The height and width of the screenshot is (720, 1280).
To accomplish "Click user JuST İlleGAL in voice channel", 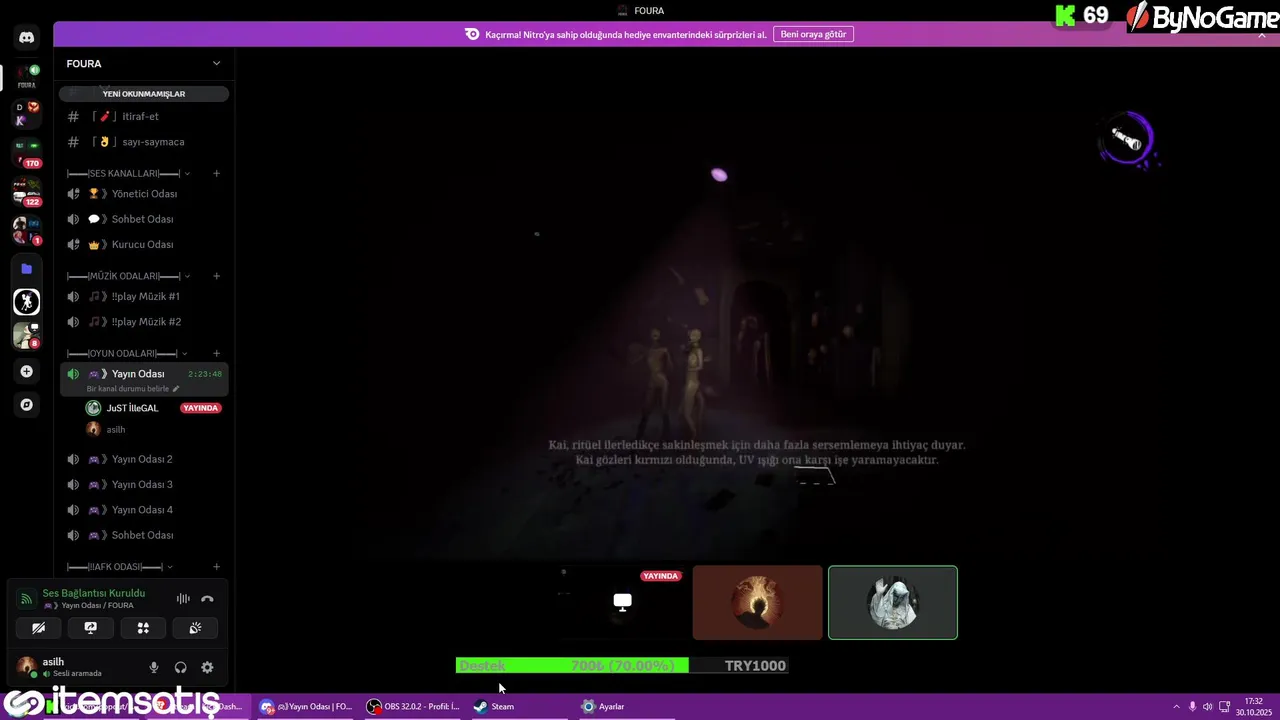I will click(132, 408).
